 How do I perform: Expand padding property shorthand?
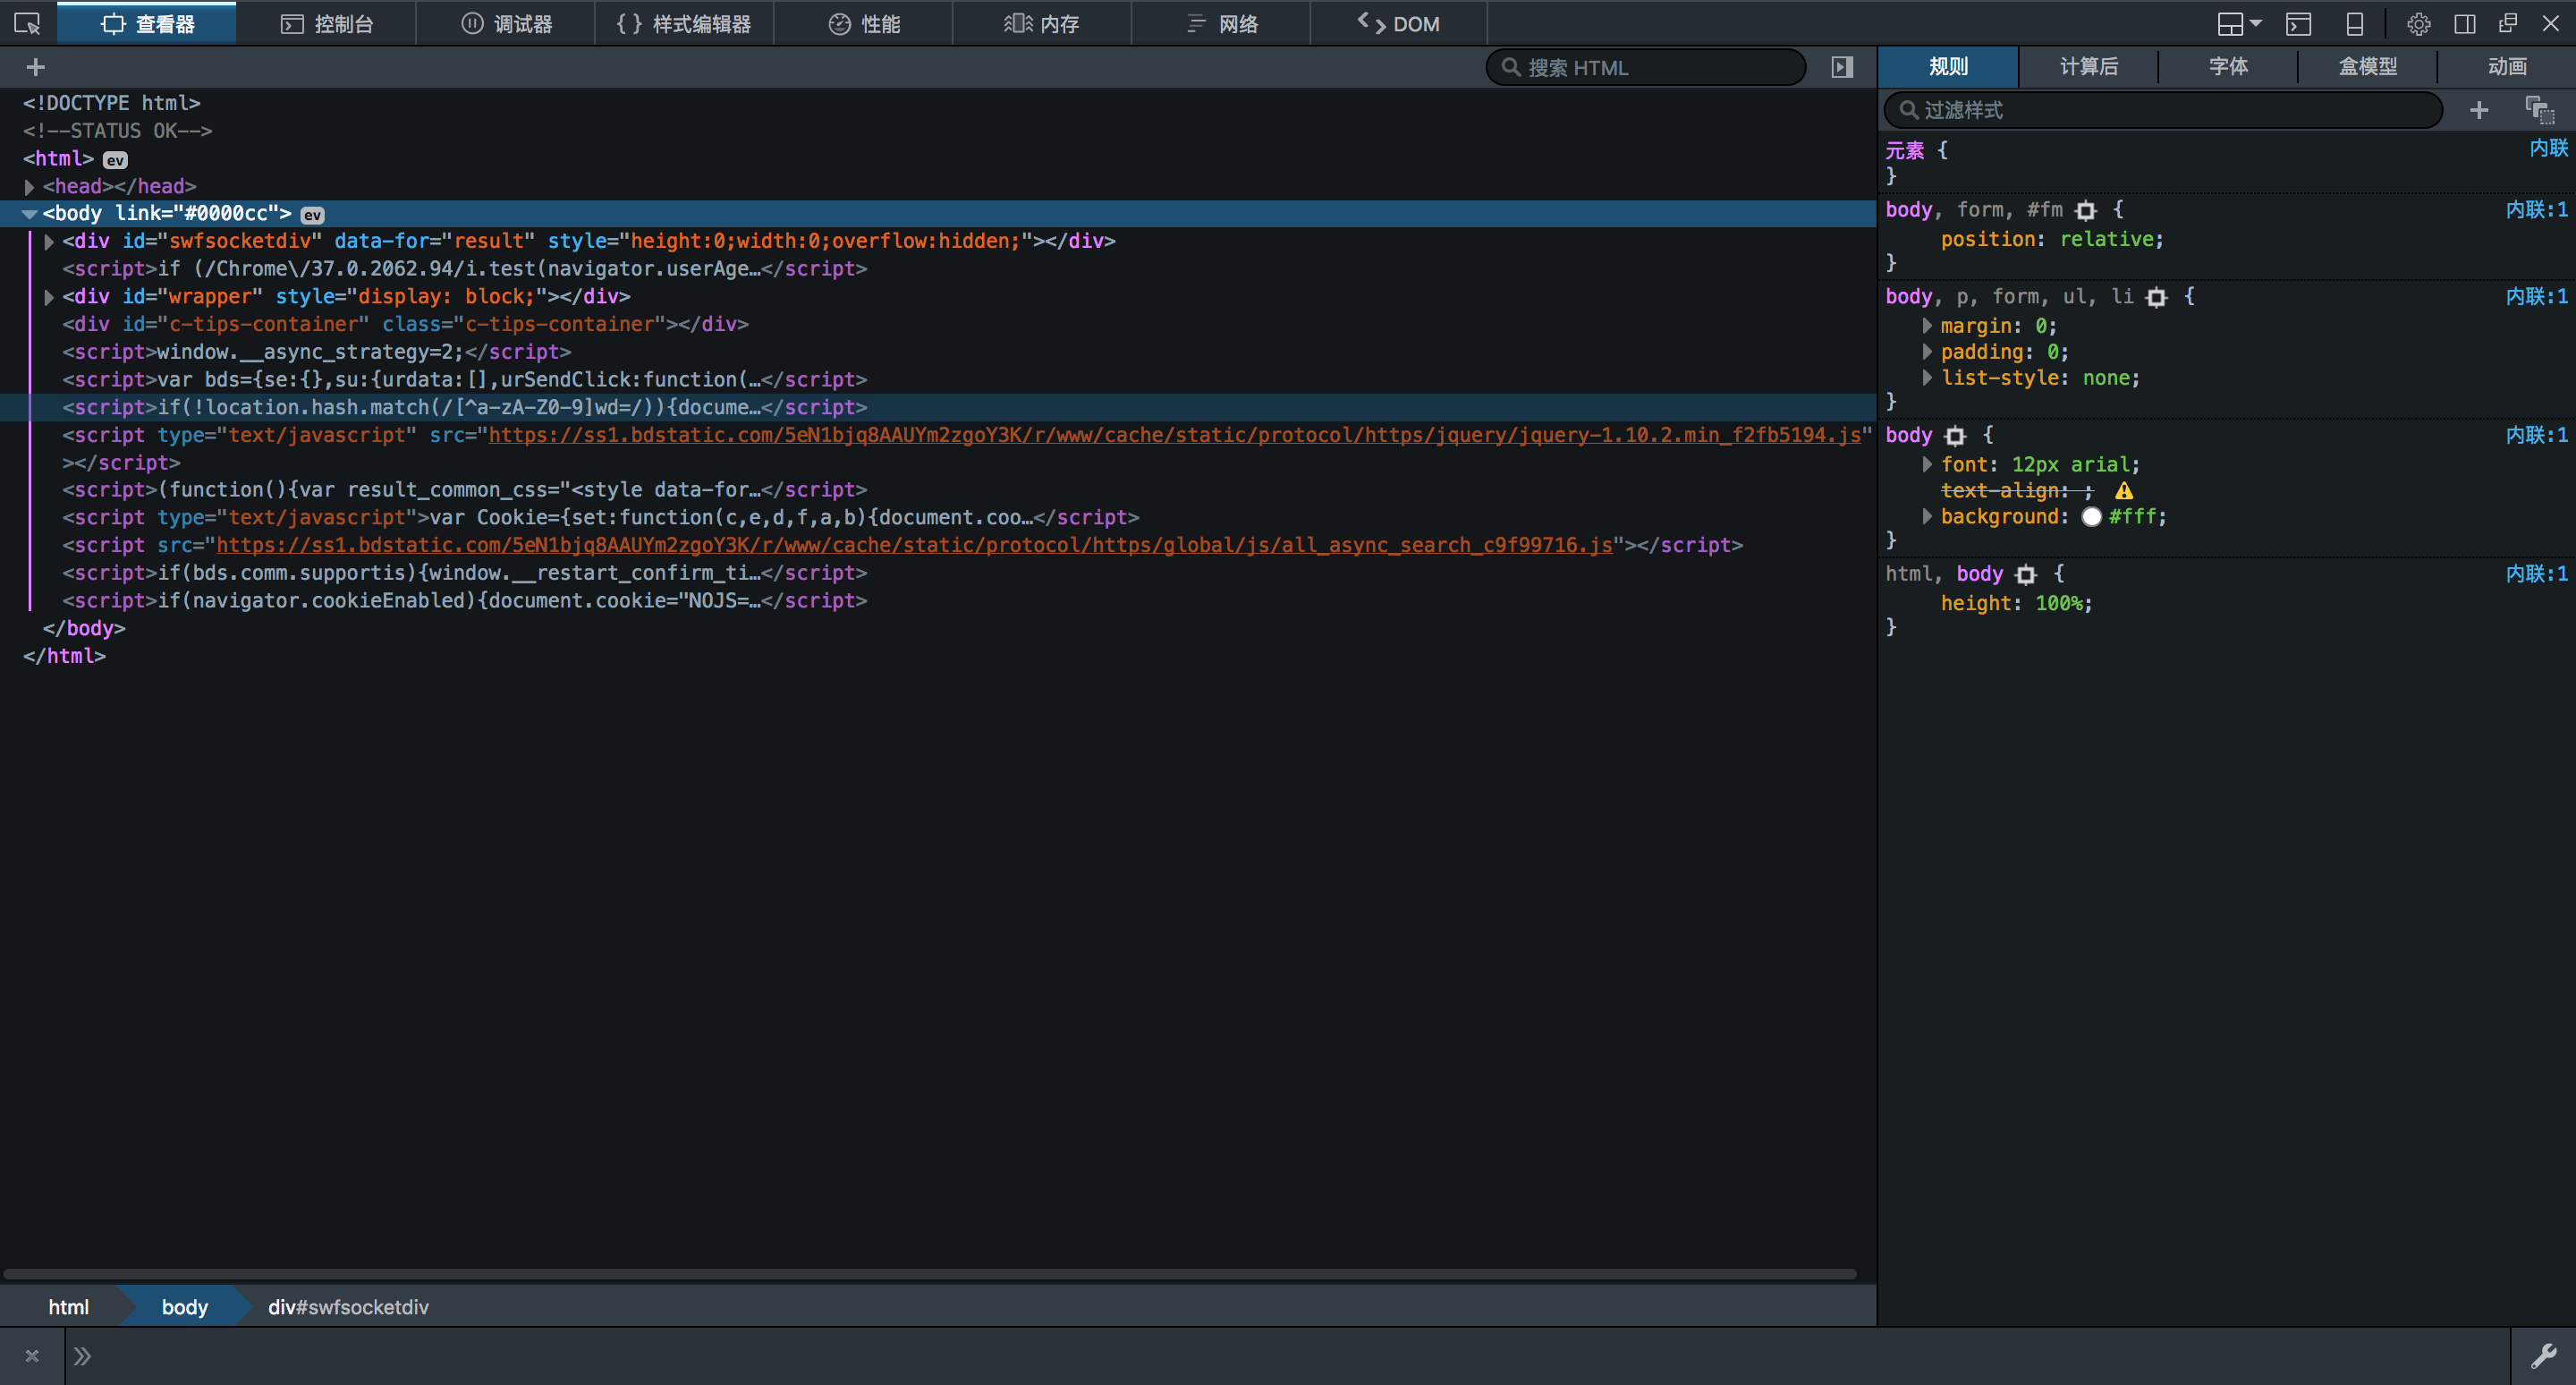click(1927, 351)
